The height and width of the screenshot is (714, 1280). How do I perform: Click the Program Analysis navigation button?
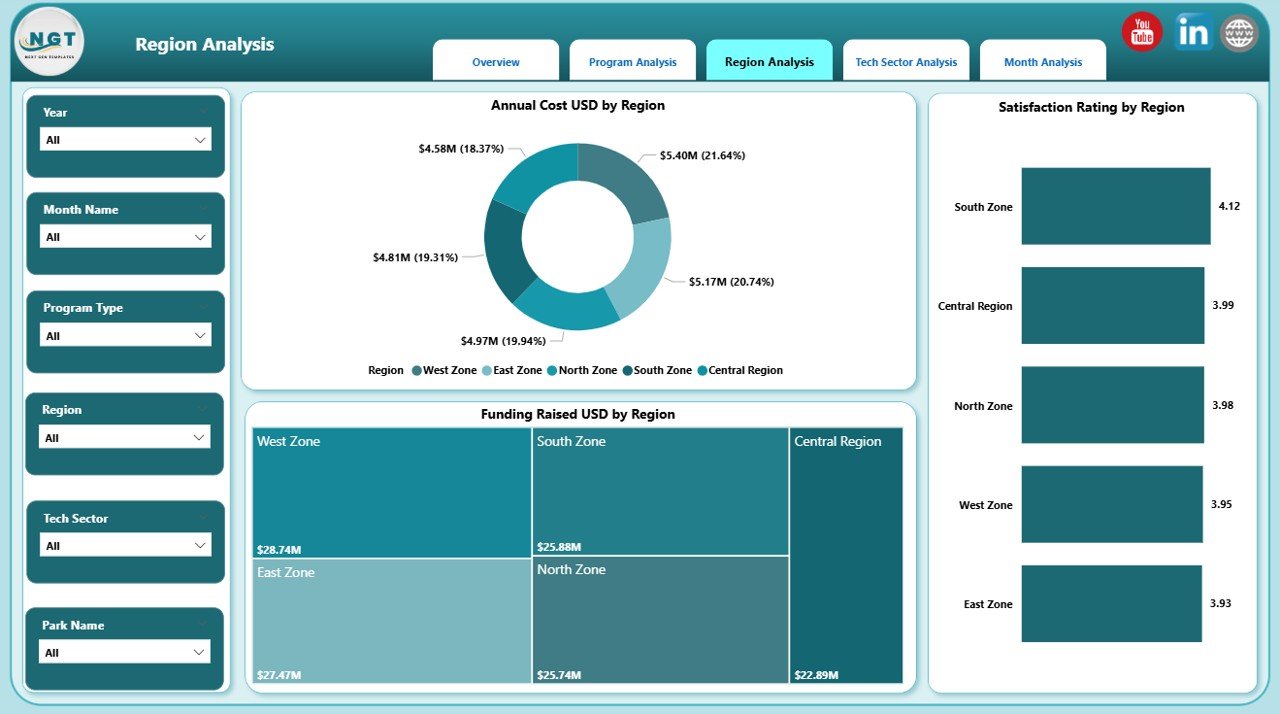(x=633, y=61)
